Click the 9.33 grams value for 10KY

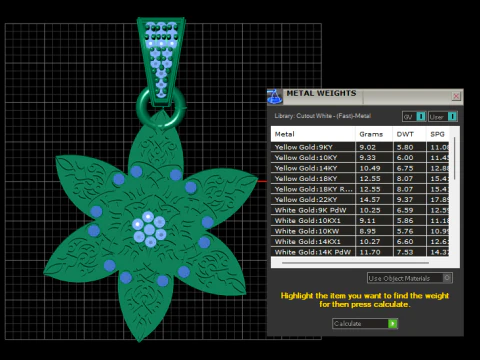click(x=367, y=157)
